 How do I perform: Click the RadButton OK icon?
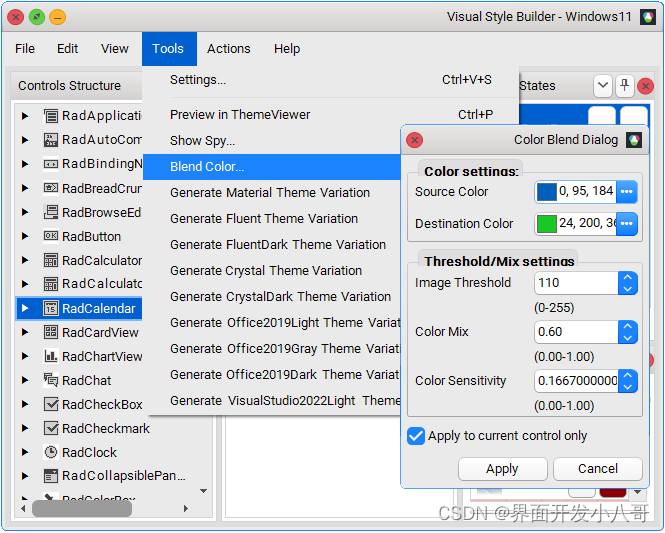[x=51, y=236]
